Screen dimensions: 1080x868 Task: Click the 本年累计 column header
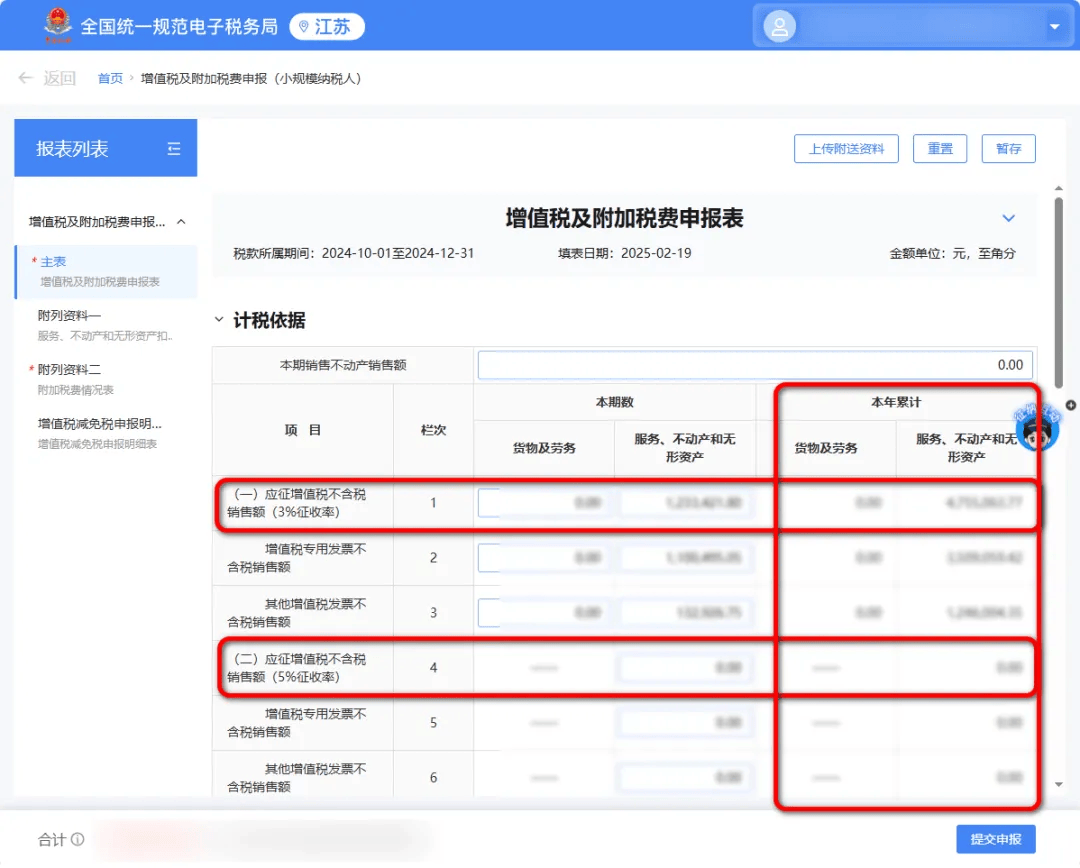point(895,402)
